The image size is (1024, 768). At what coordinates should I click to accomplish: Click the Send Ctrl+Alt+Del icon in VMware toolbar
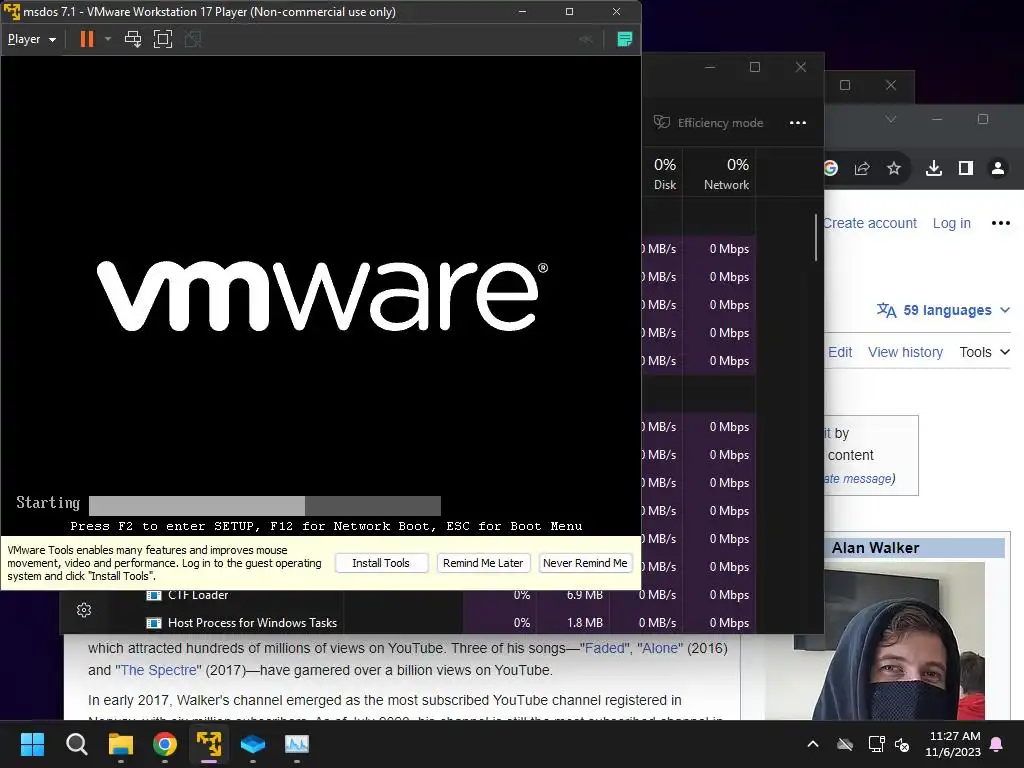pos(133,39)
